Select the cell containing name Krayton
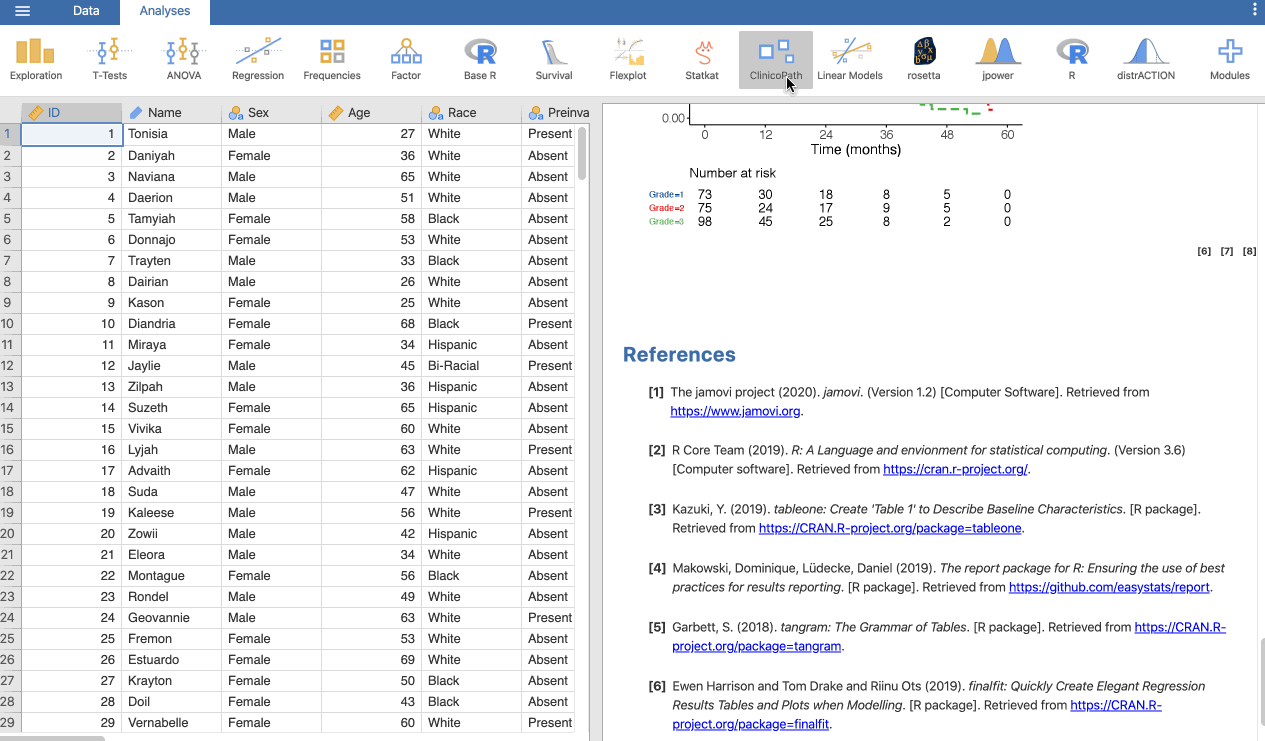 (171, 680)
